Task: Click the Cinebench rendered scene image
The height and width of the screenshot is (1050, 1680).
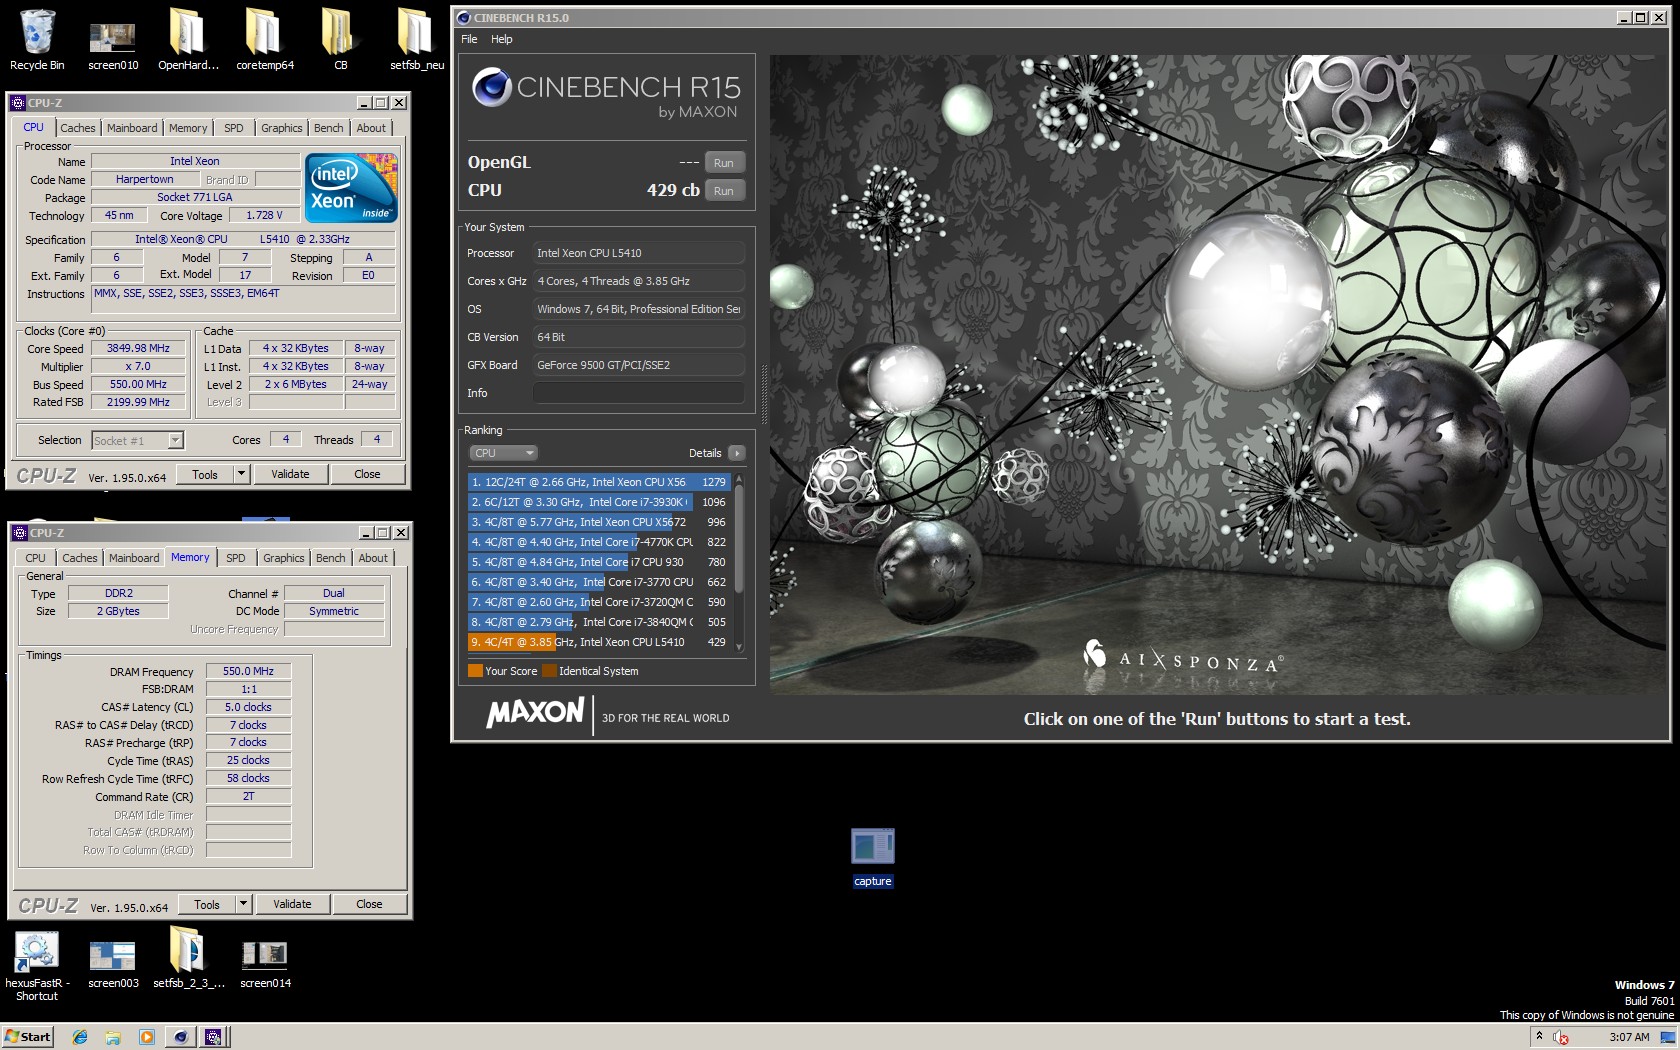Action: click(1217, 375)
